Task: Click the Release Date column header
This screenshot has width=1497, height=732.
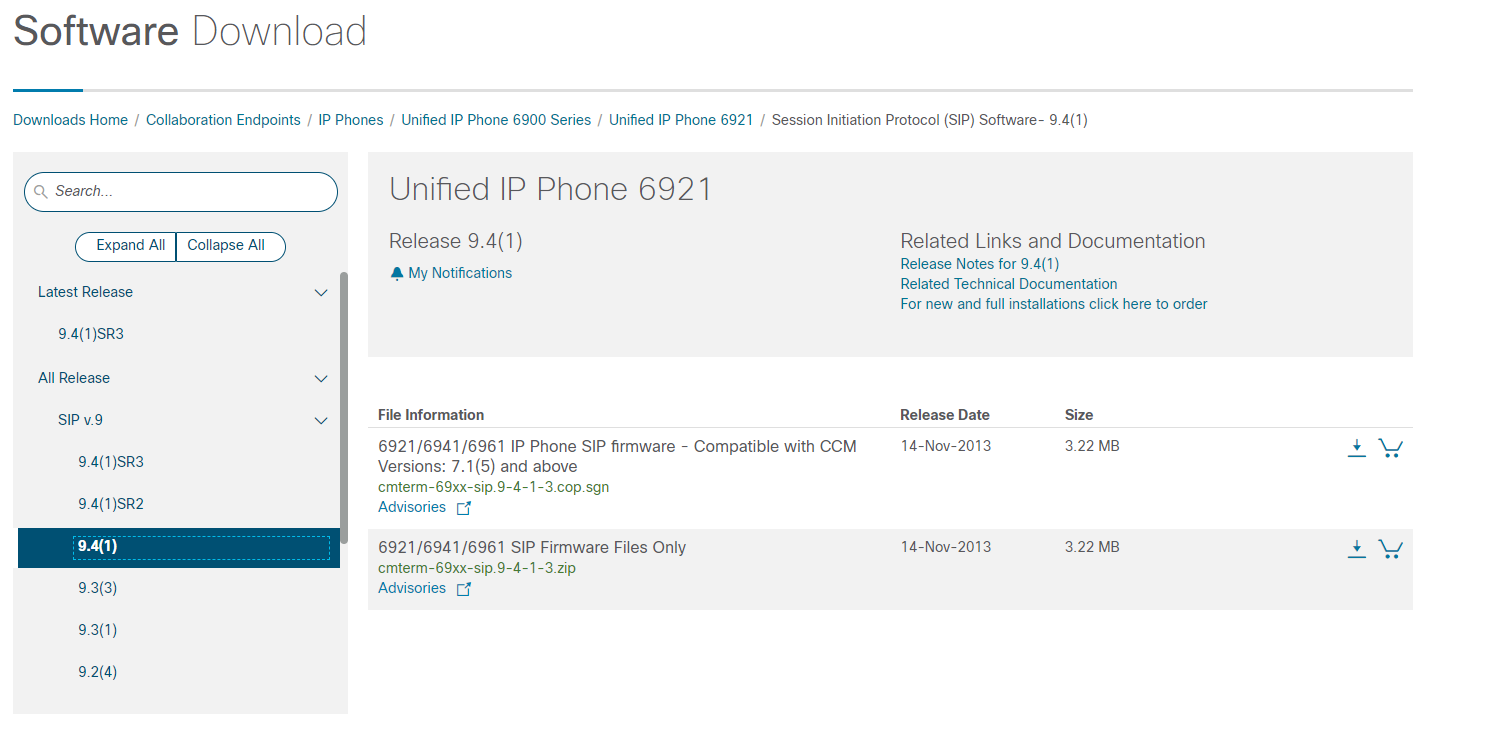Action: pos(945,415)
